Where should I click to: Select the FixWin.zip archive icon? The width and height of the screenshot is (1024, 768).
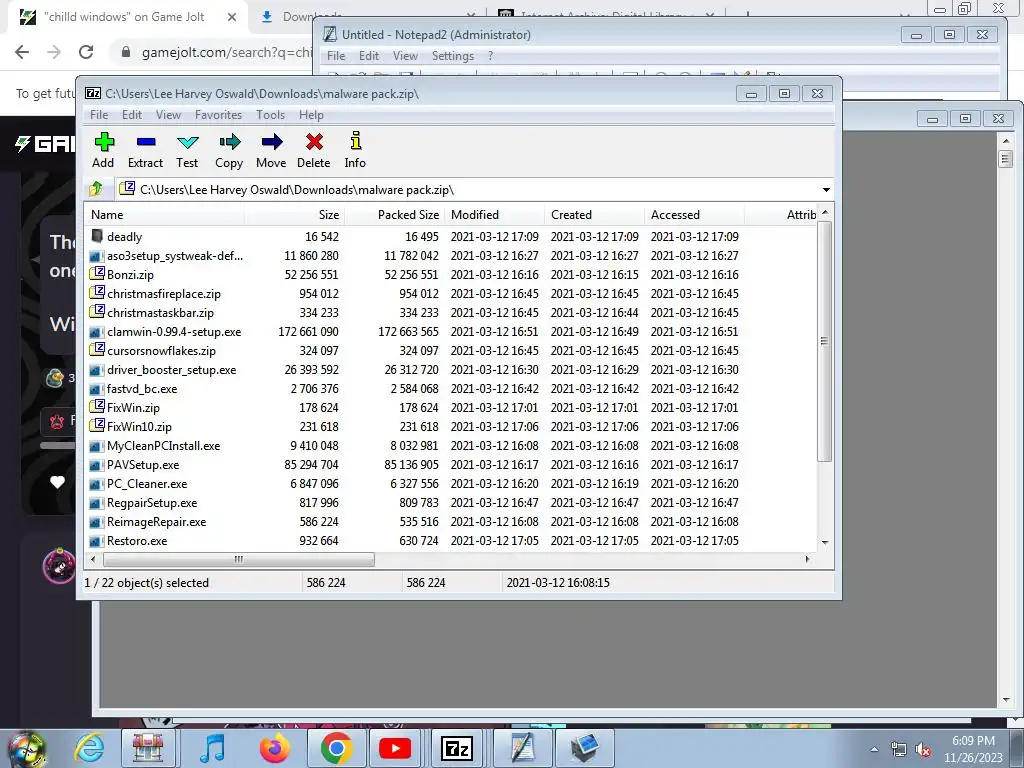click(x=97, y=408)
